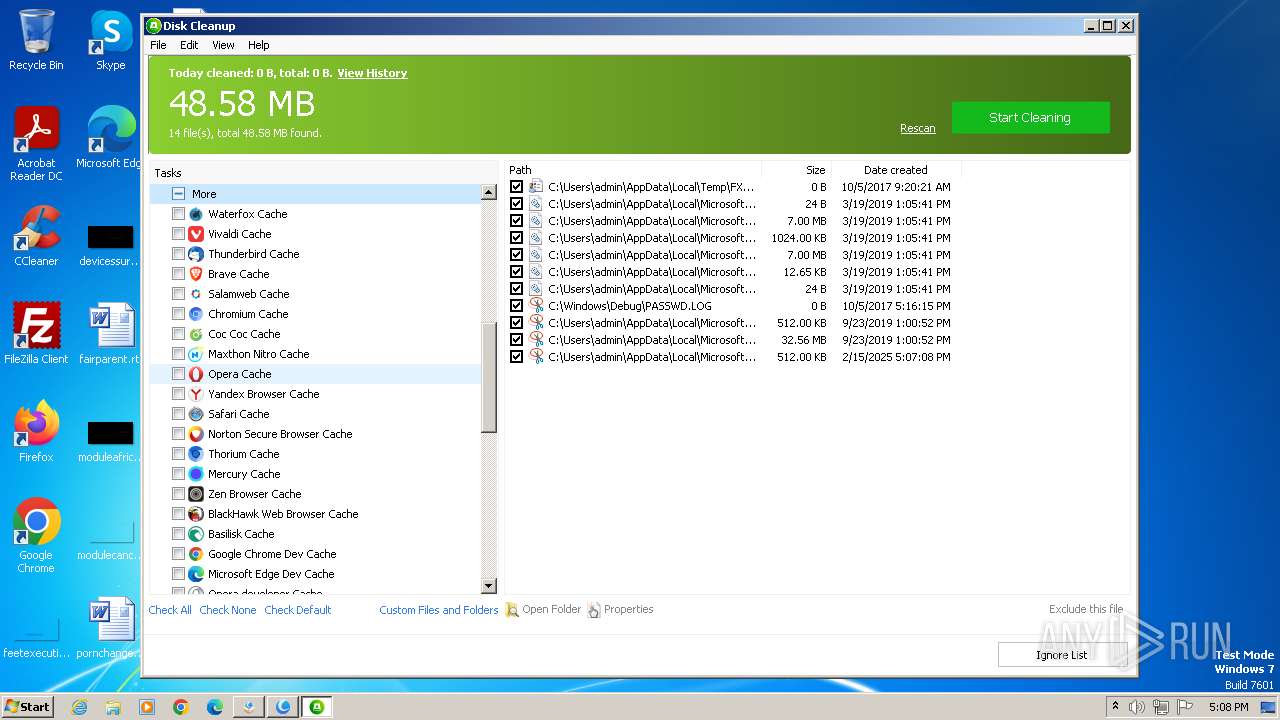
Task: Click the Google Chrome Dev Cache icon
Action: (196, 554)
